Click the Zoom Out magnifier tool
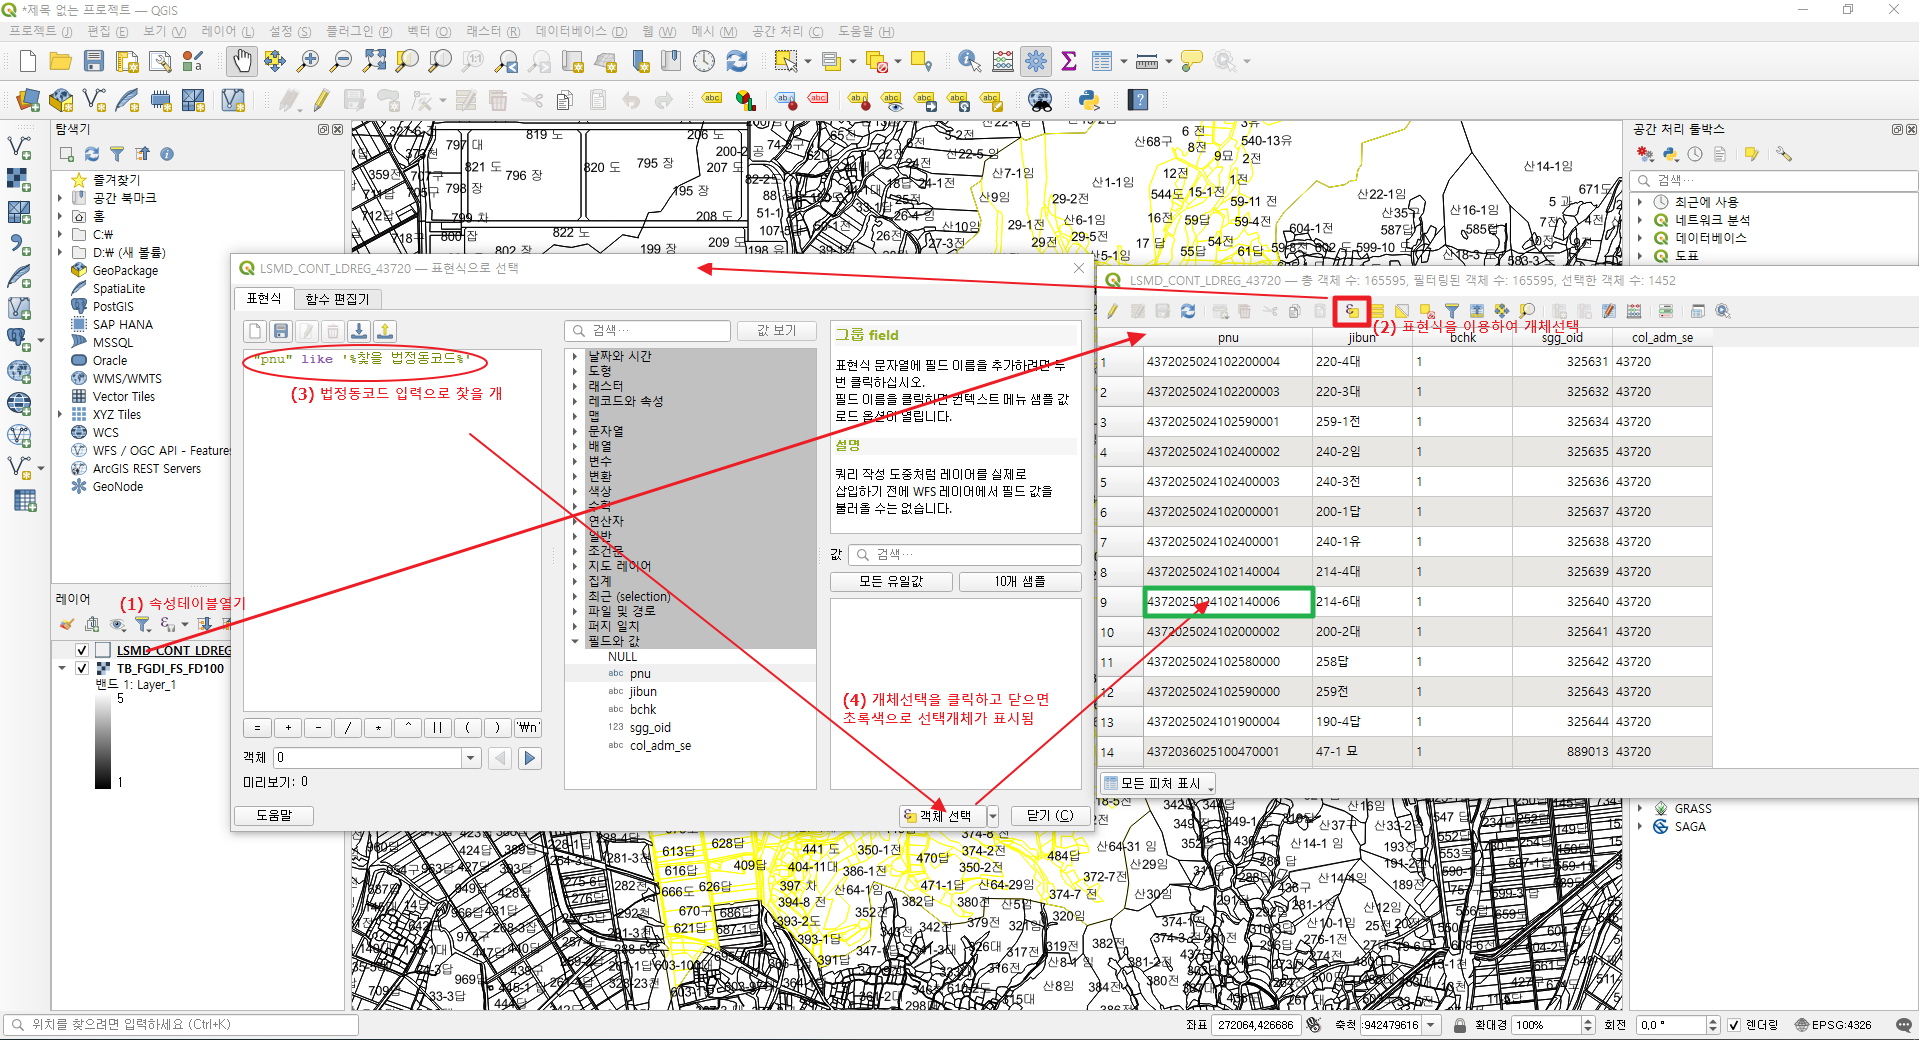Viewport: 1919px width, 1040px height. point(341,61)
